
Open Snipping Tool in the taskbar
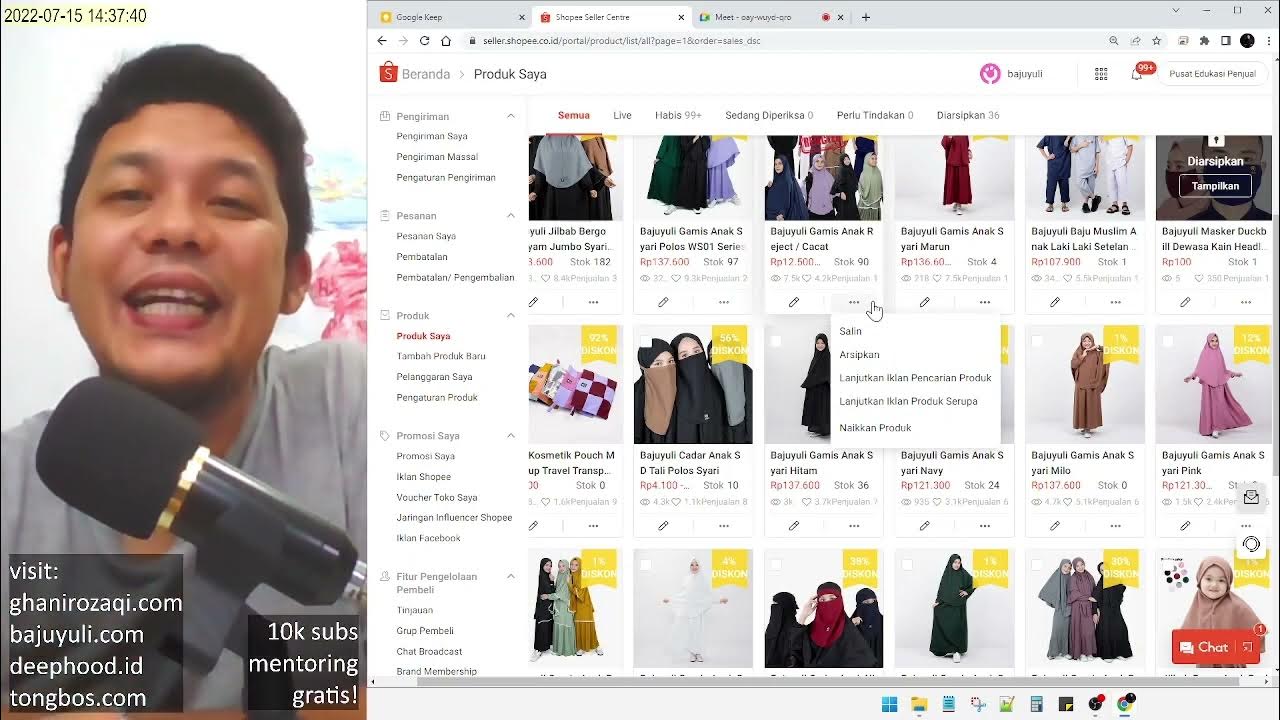tap(977, 705)
